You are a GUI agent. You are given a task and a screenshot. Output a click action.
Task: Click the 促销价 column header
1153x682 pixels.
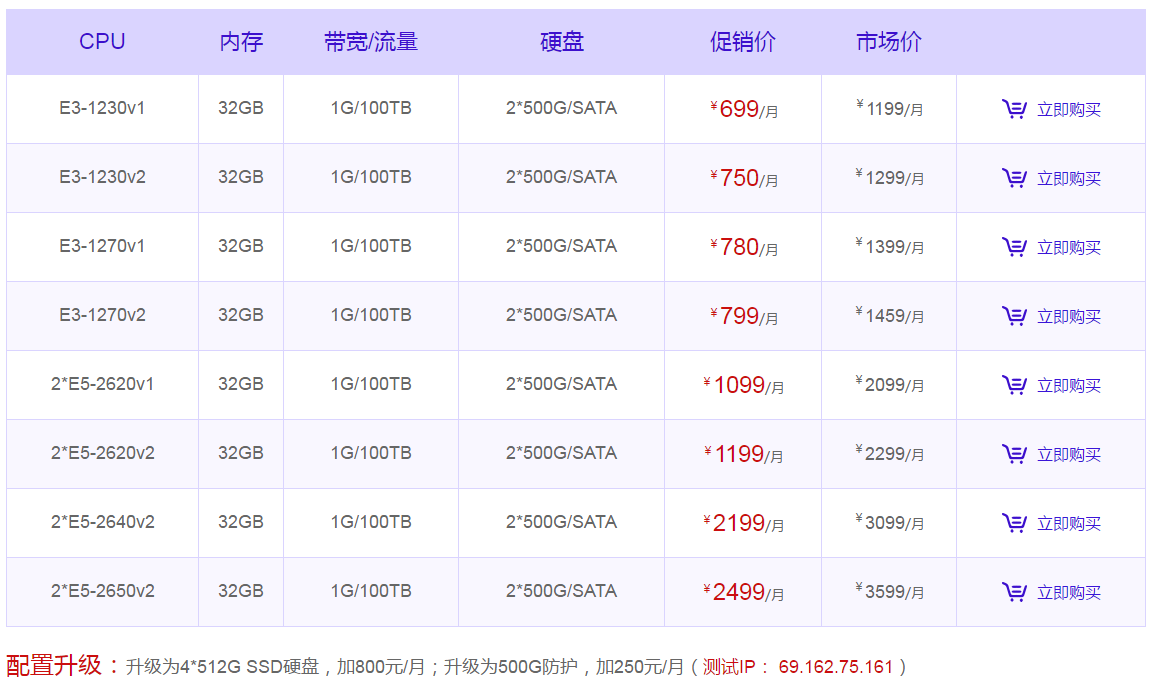pyautogui.click(x=742, y=42)
